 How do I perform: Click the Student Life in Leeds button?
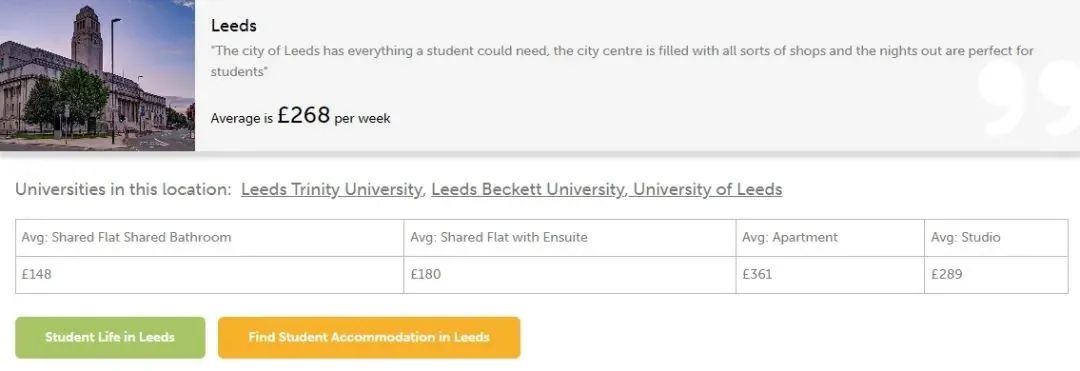click(110, 337)
